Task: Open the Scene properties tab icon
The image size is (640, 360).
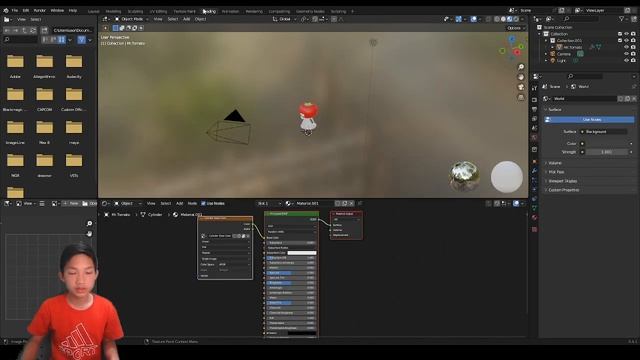Action: click(x=534, y=128)
